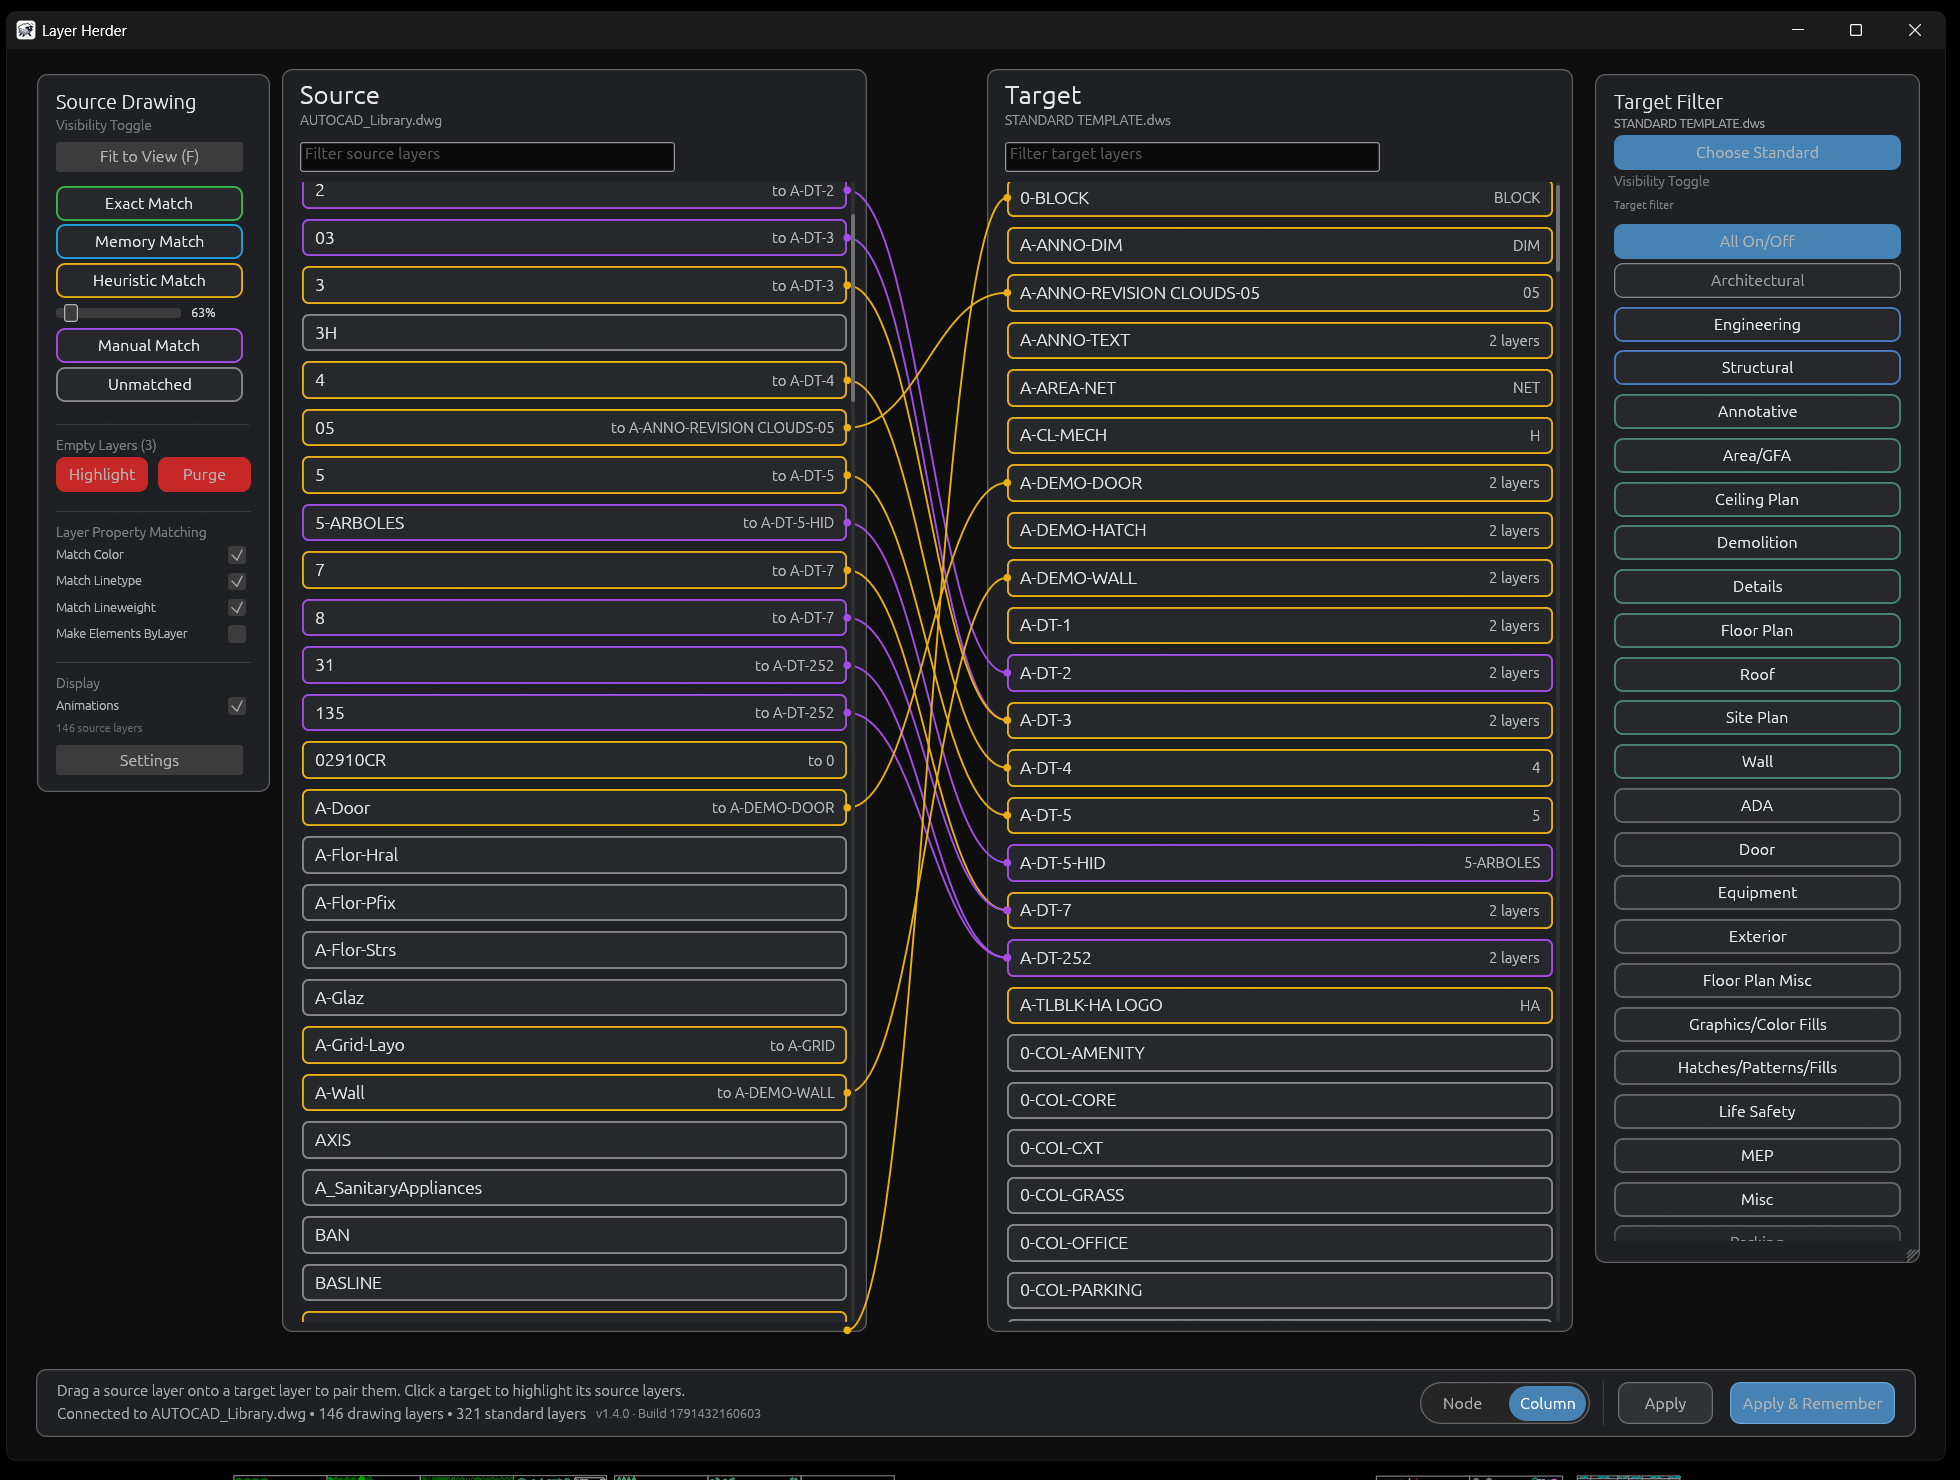Toggle Site Plan target filter
Image resolution: width=1960 pixels, height=1480 pixels.
[1757, 717]
